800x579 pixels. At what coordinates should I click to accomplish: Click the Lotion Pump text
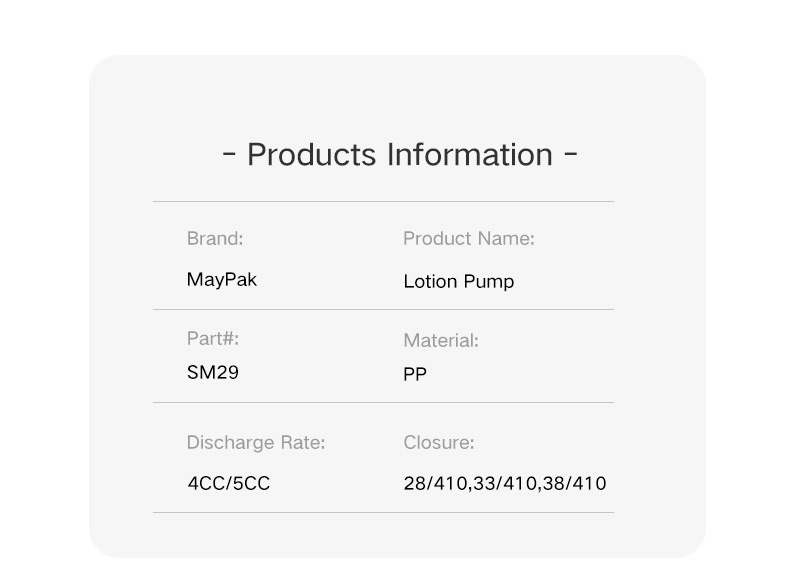click(x=459, y=282)
